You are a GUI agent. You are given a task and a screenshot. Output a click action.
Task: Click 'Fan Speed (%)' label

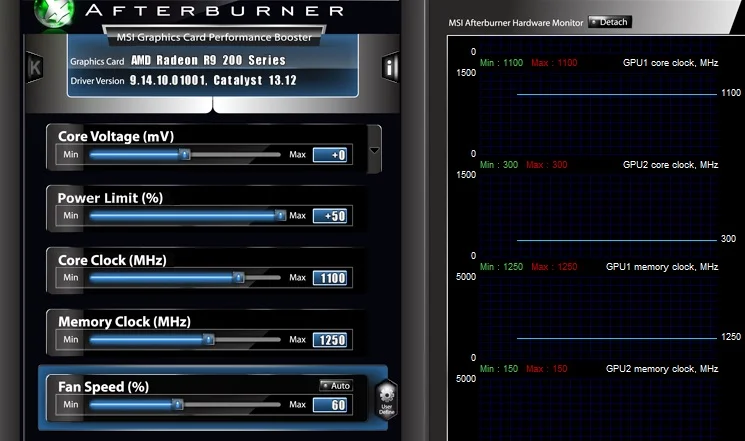tap(104, 387)
